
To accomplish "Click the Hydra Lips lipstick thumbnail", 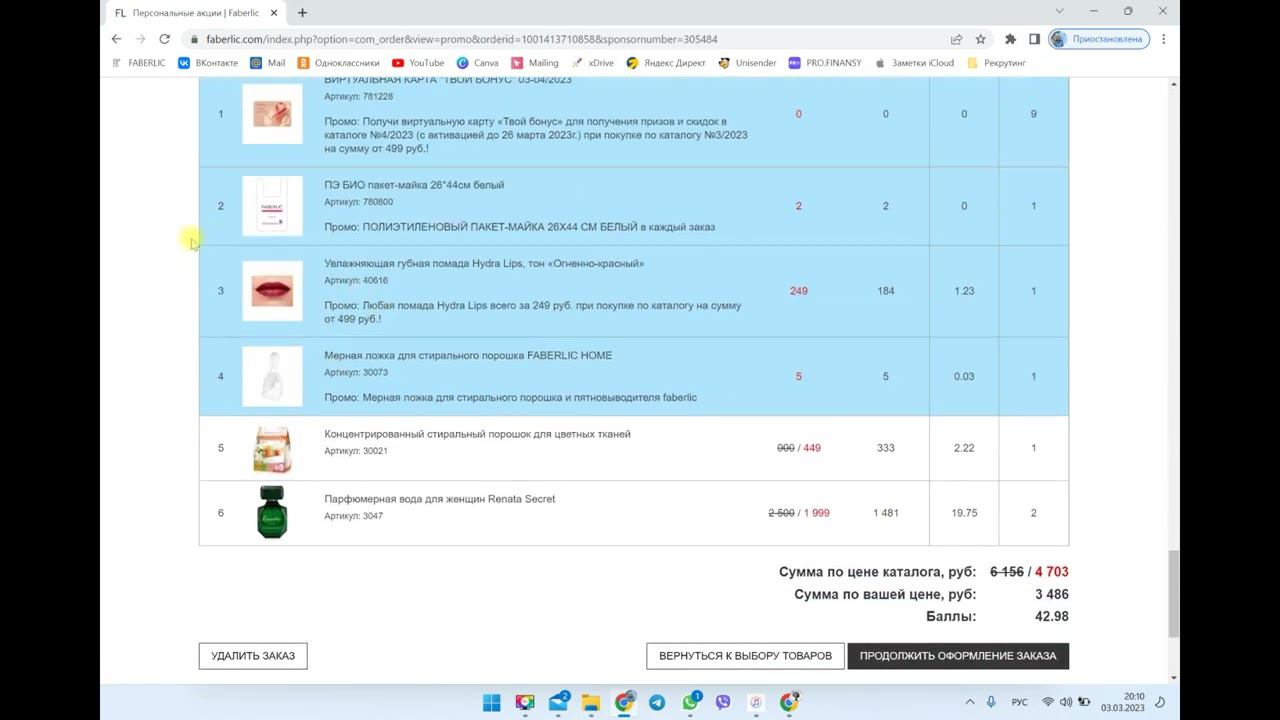I will pos(272,291).
